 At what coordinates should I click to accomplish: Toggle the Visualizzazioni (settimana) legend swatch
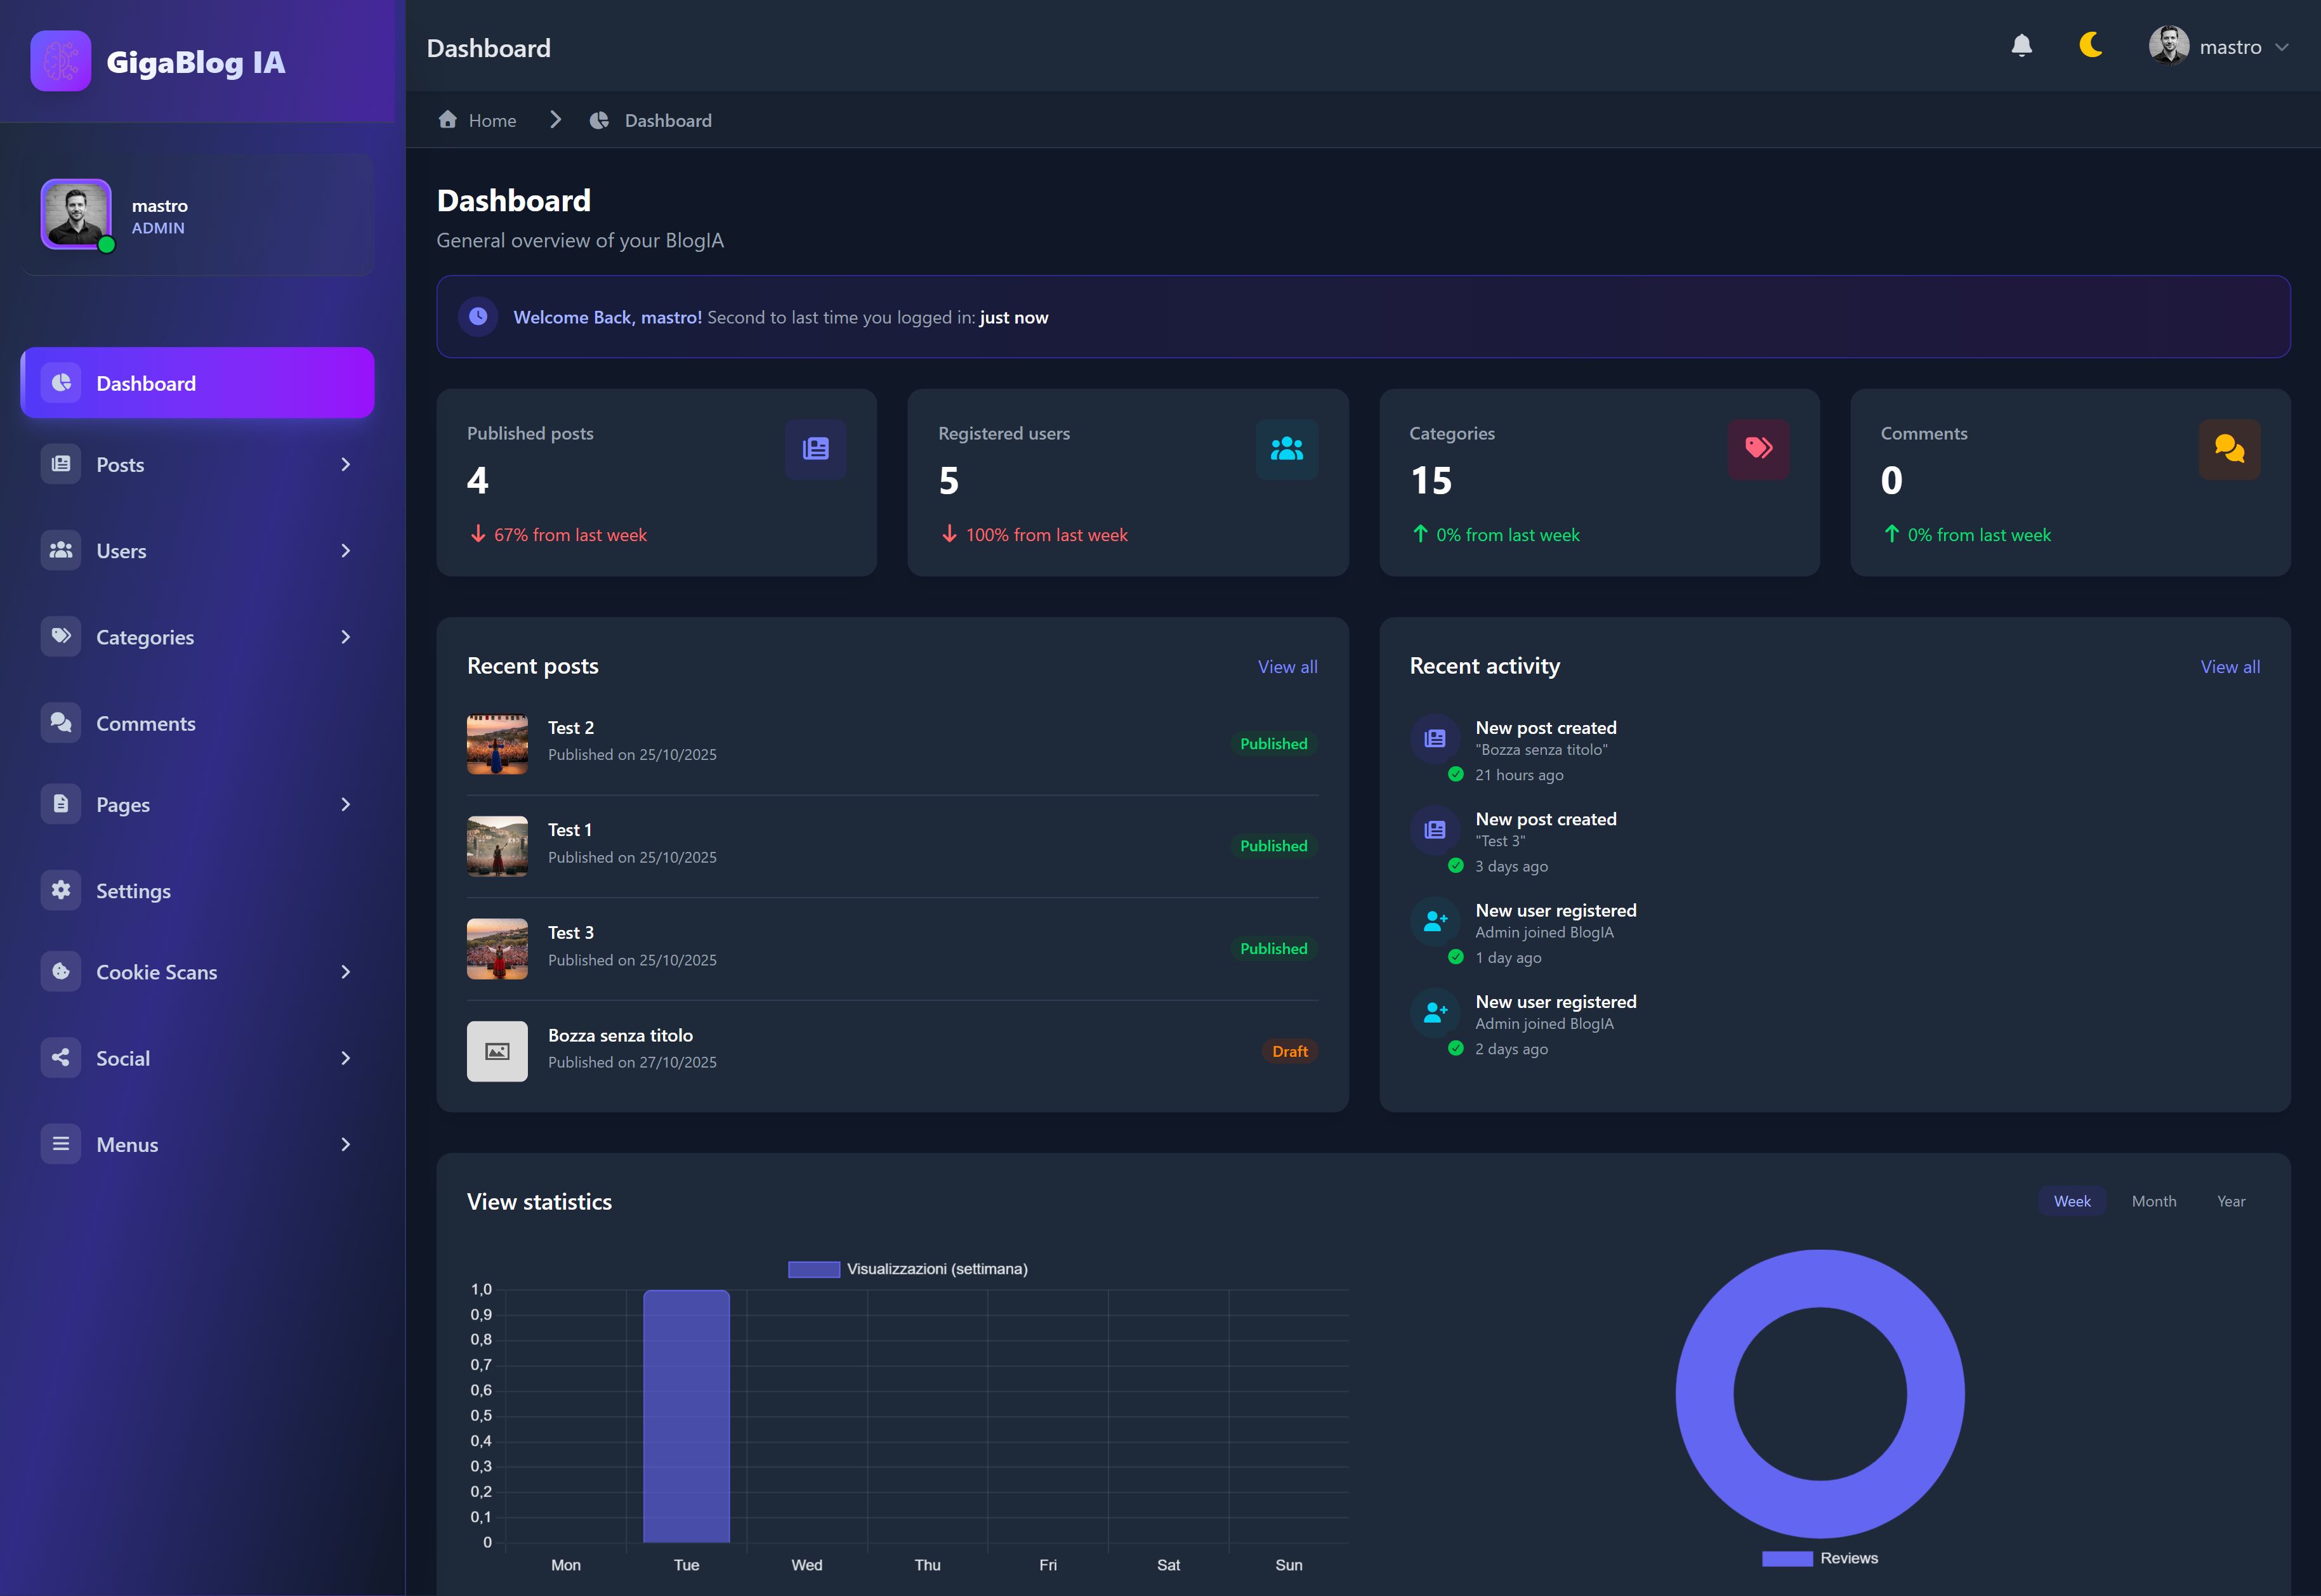813,1269
